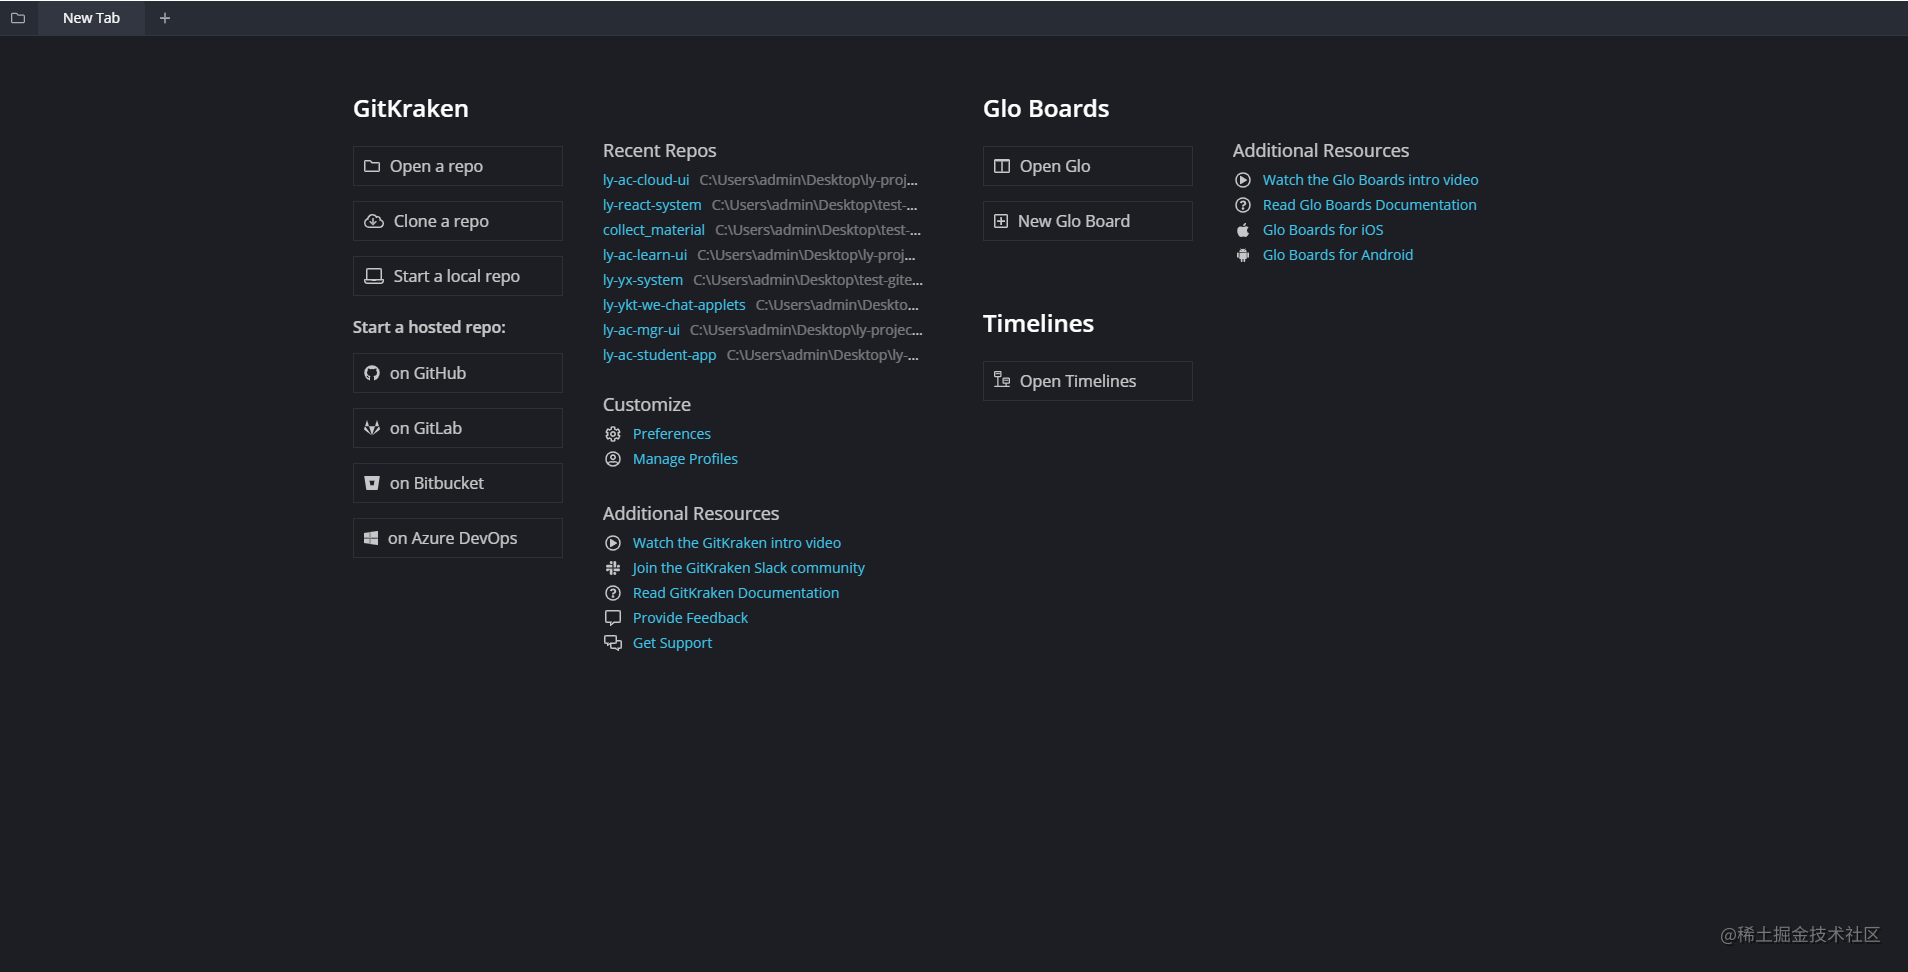Viewport: 1908px width, 972px height.
Task: Click the Manage Profiles avatar icon
Action: (613, 459)
